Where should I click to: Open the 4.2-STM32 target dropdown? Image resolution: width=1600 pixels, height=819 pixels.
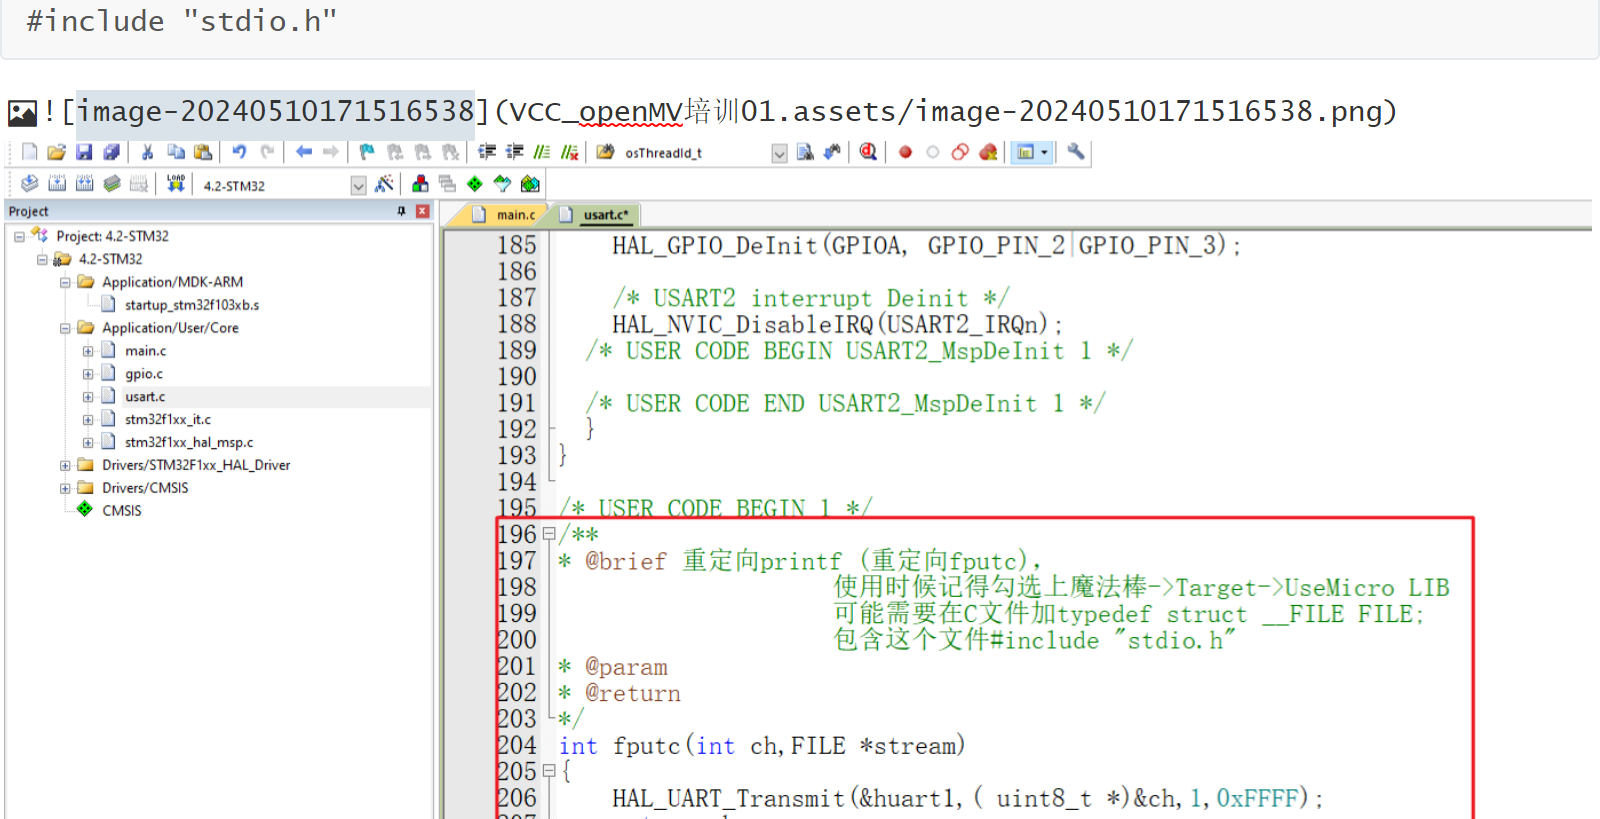point(358,185)
